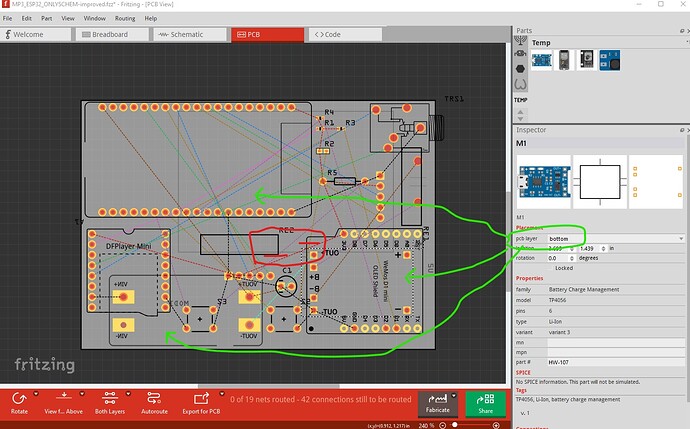This screenshot has width=690, height=429.
Task: Undock the Parts panel
Action: click(682, 31)
